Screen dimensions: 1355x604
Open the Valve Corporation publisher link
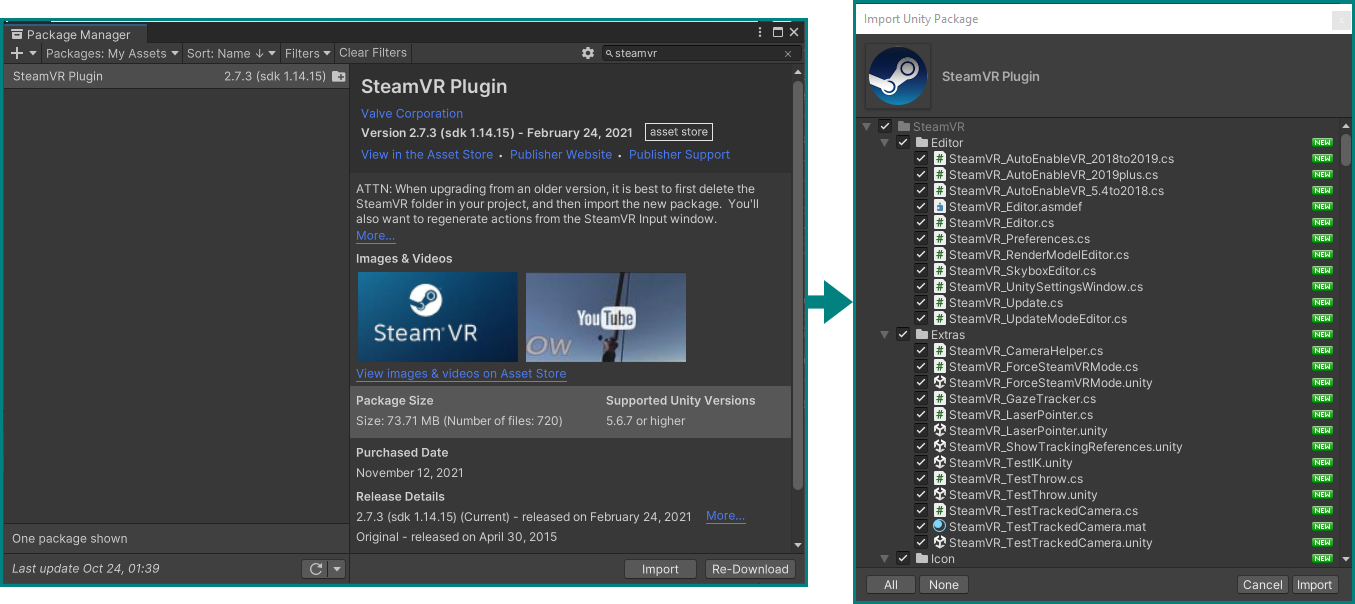point(412,114)
